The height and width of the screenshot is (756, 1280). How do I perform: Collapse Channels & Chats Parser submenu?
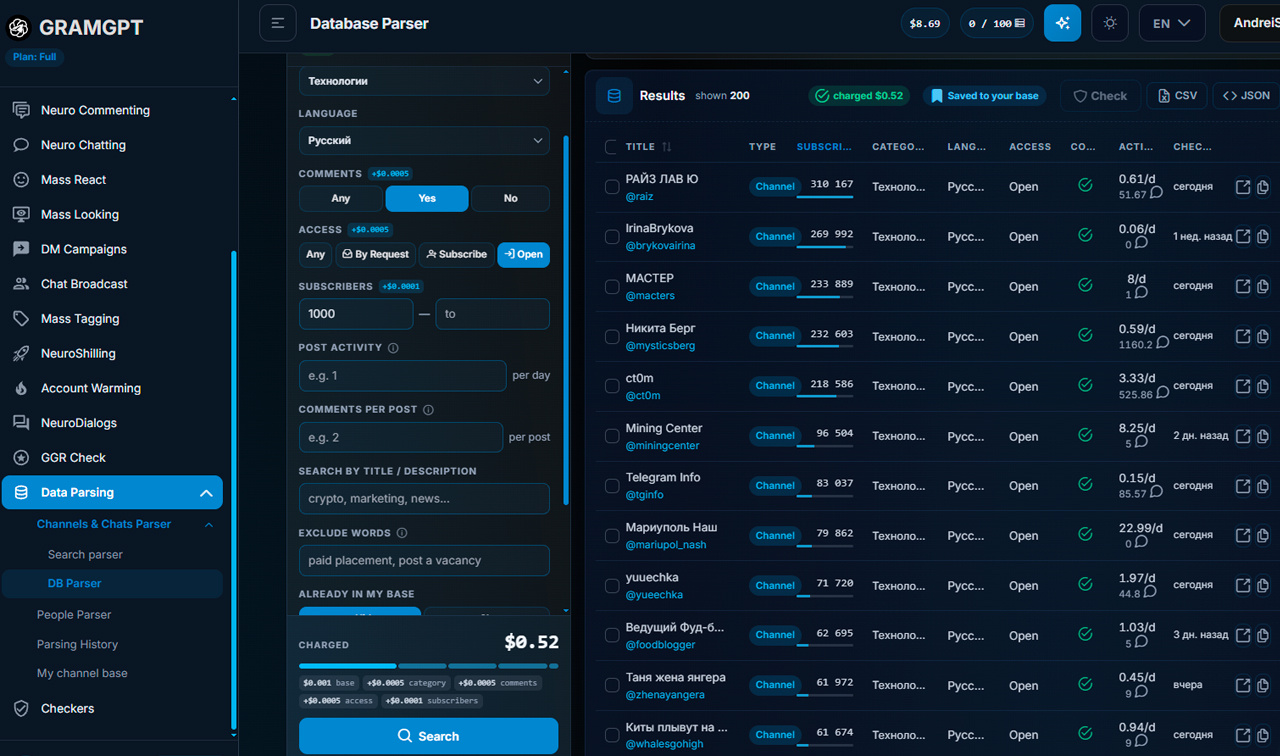click(x=209, y=525)
